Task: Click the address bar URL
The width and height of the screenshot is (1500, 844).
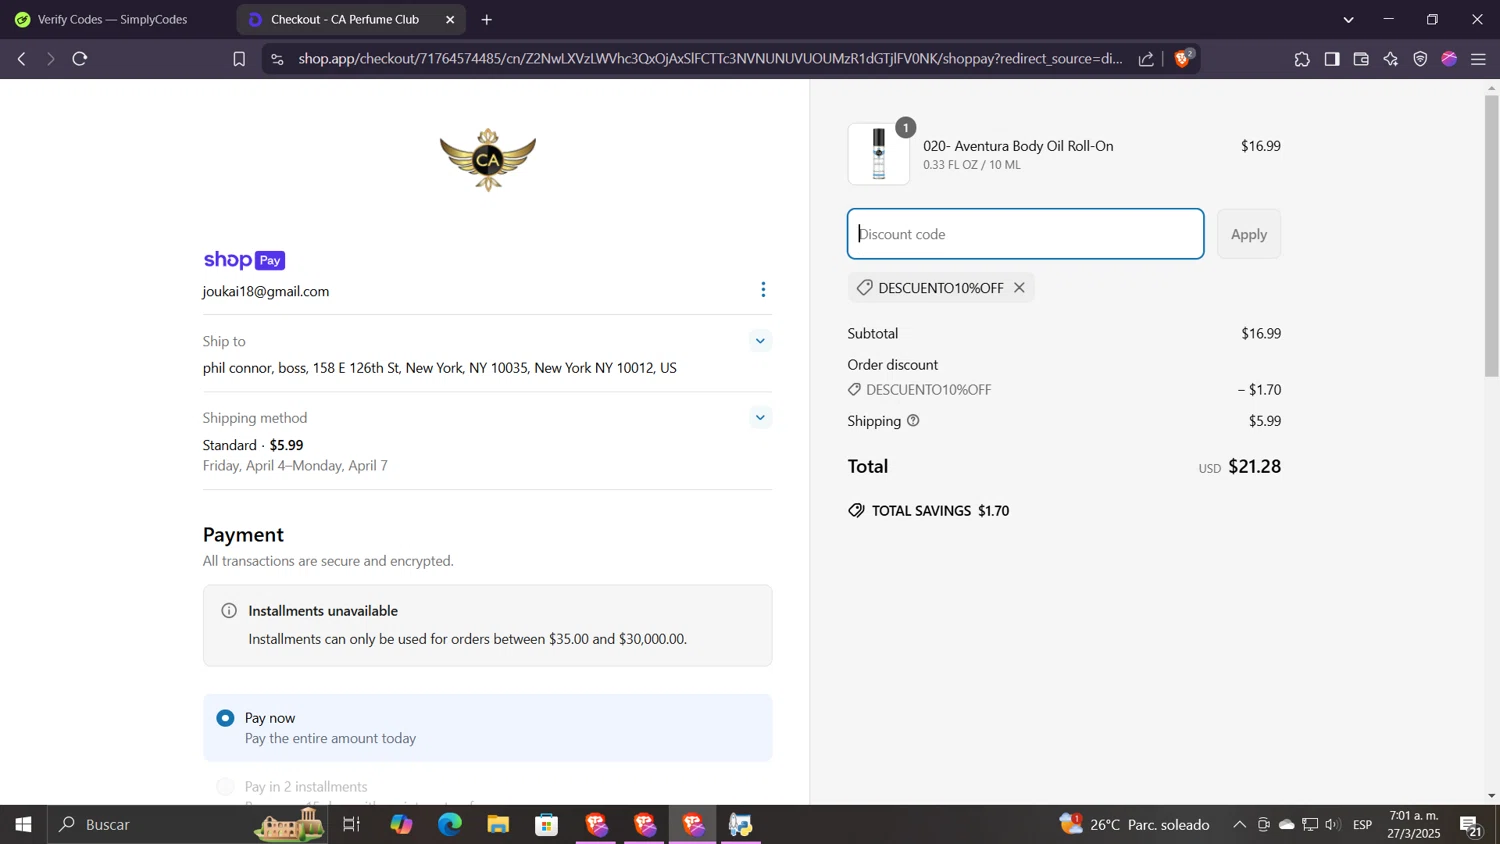Action: click(x=710, y=59)
